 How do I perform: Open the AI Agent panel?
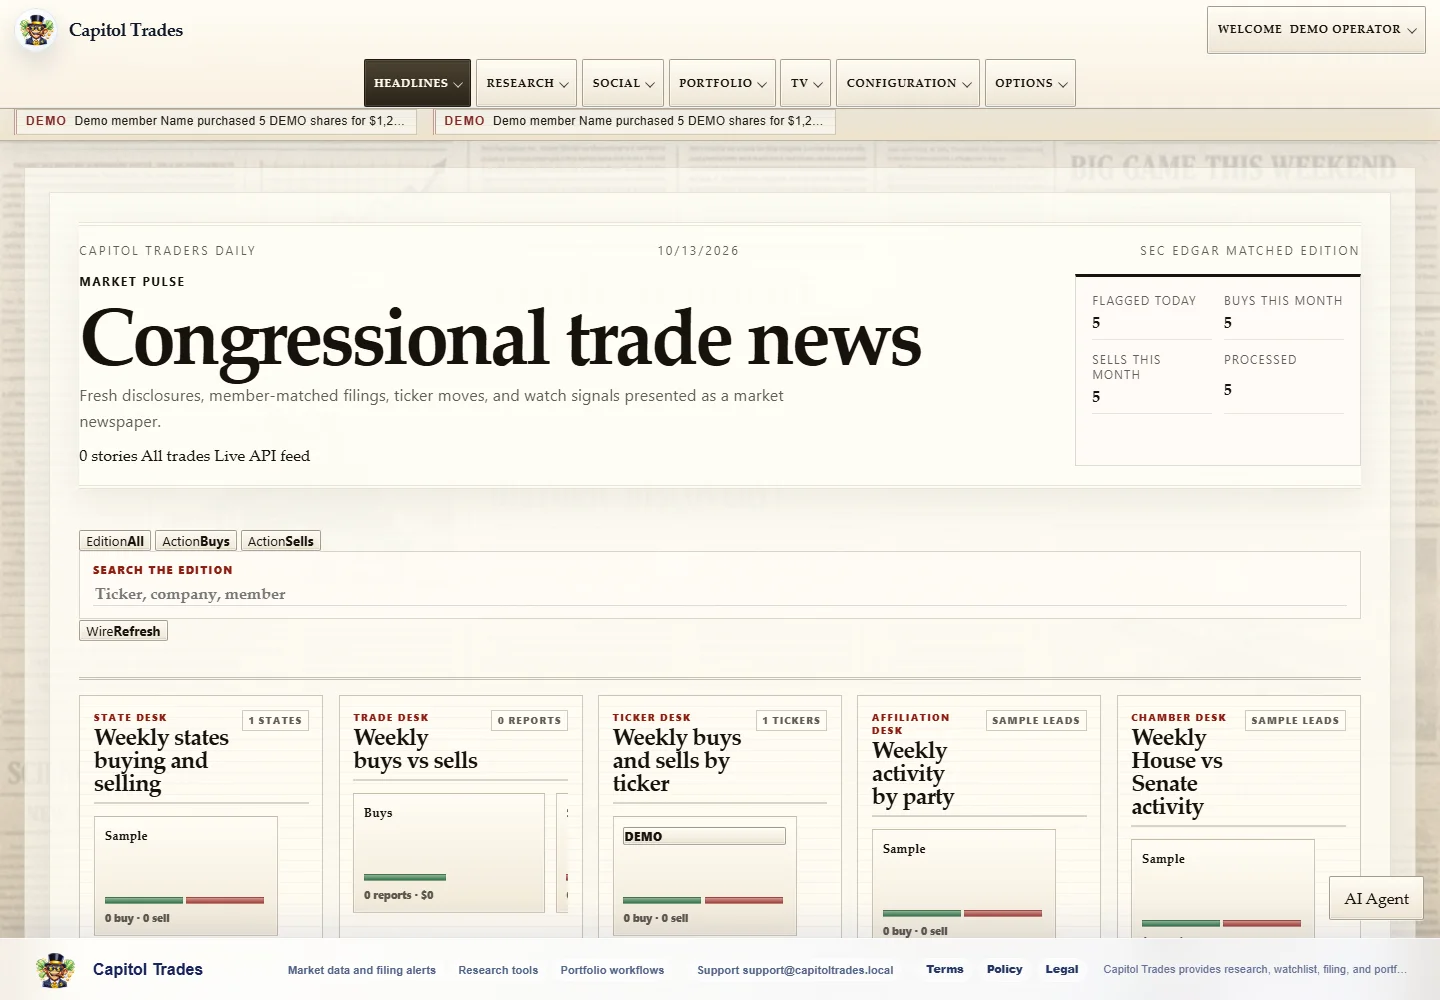[x=1376, y=898]
